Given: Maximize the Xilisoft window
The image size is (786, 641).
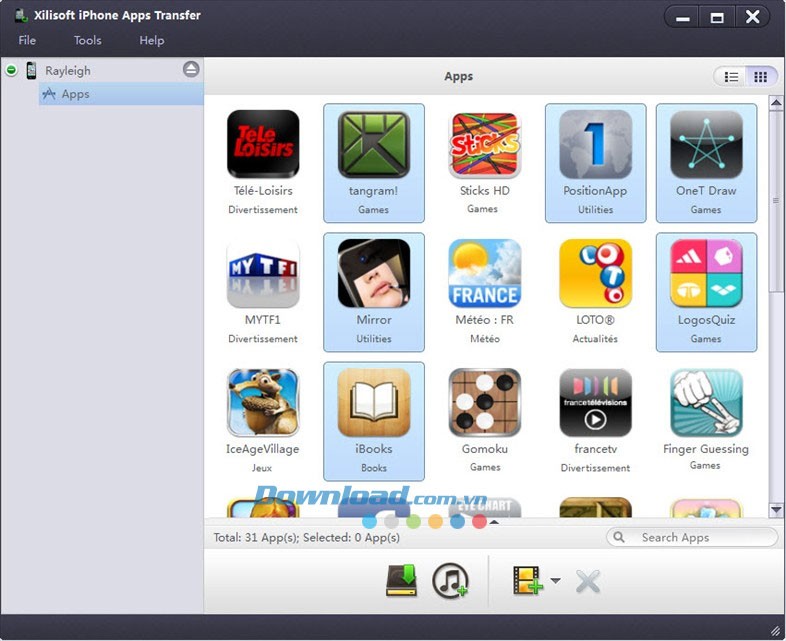Looking at the screenshot, I should (717, 18).
